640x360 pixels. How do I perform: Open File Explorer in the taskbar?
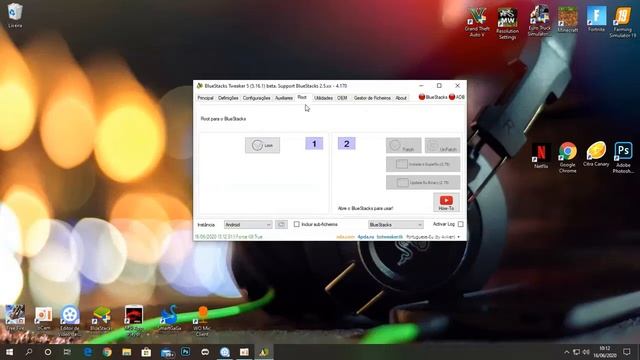pyautogui.click(x=127, y=352)
